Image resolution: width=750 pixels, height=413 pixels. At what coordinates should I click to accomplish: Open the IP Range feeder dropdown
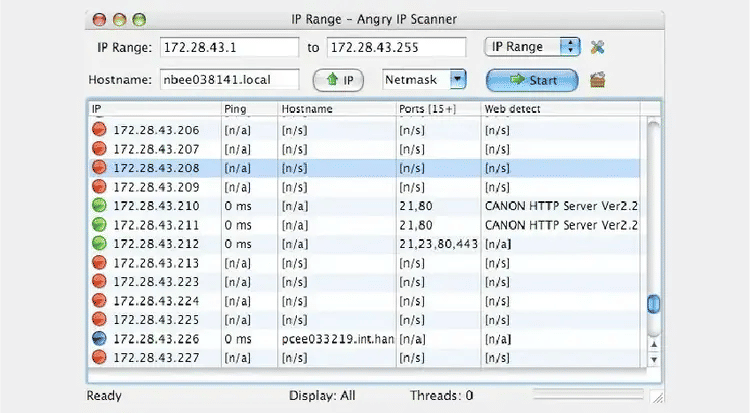click(x=531, y=47)
